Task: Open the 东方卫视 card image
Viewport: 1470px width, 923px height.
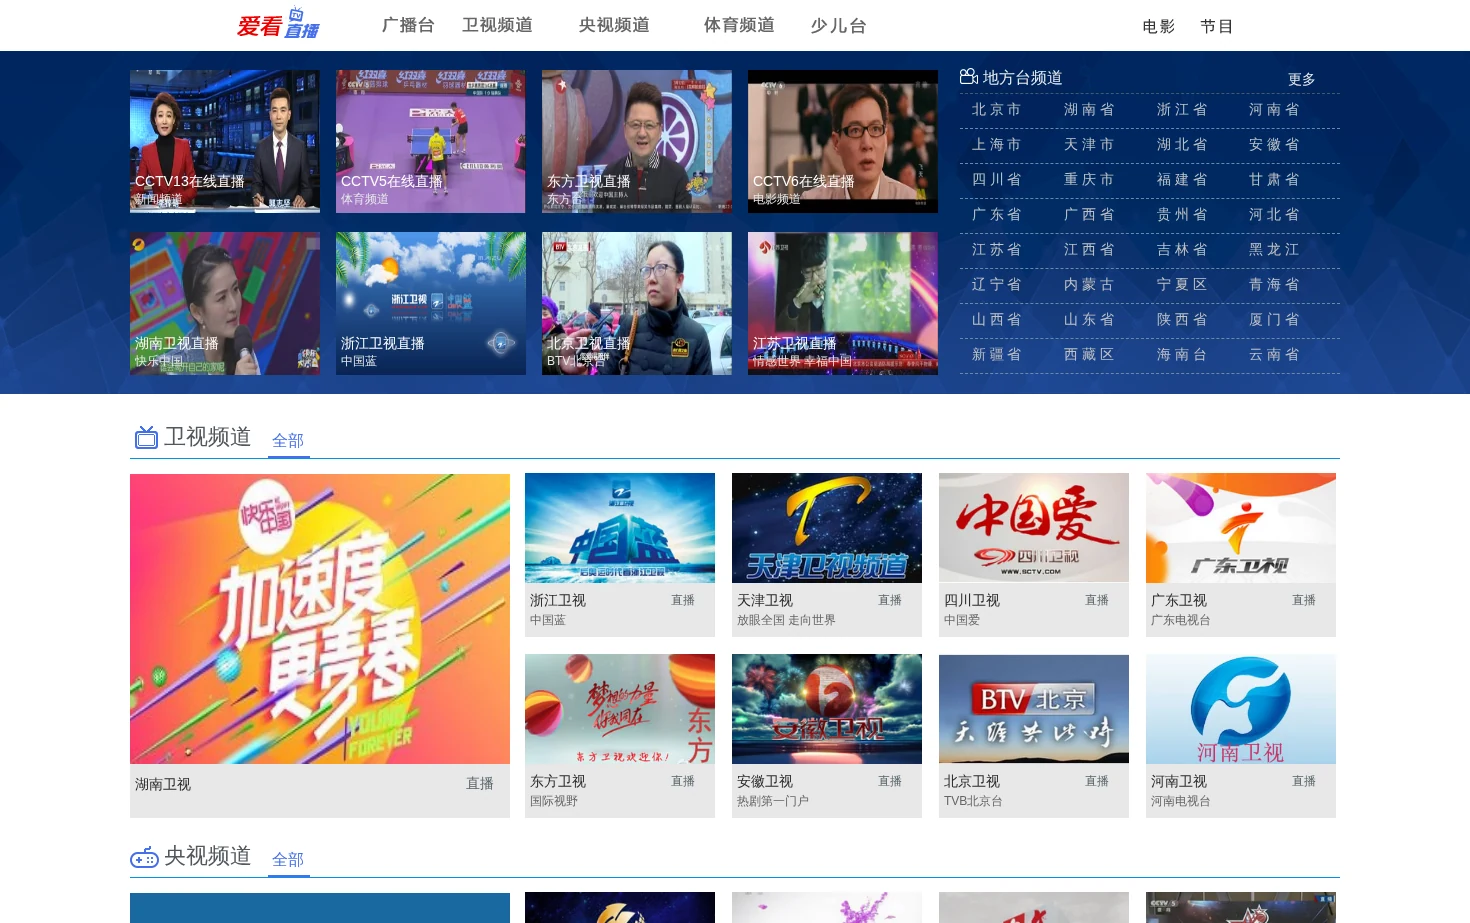Action: pos(620,709)
